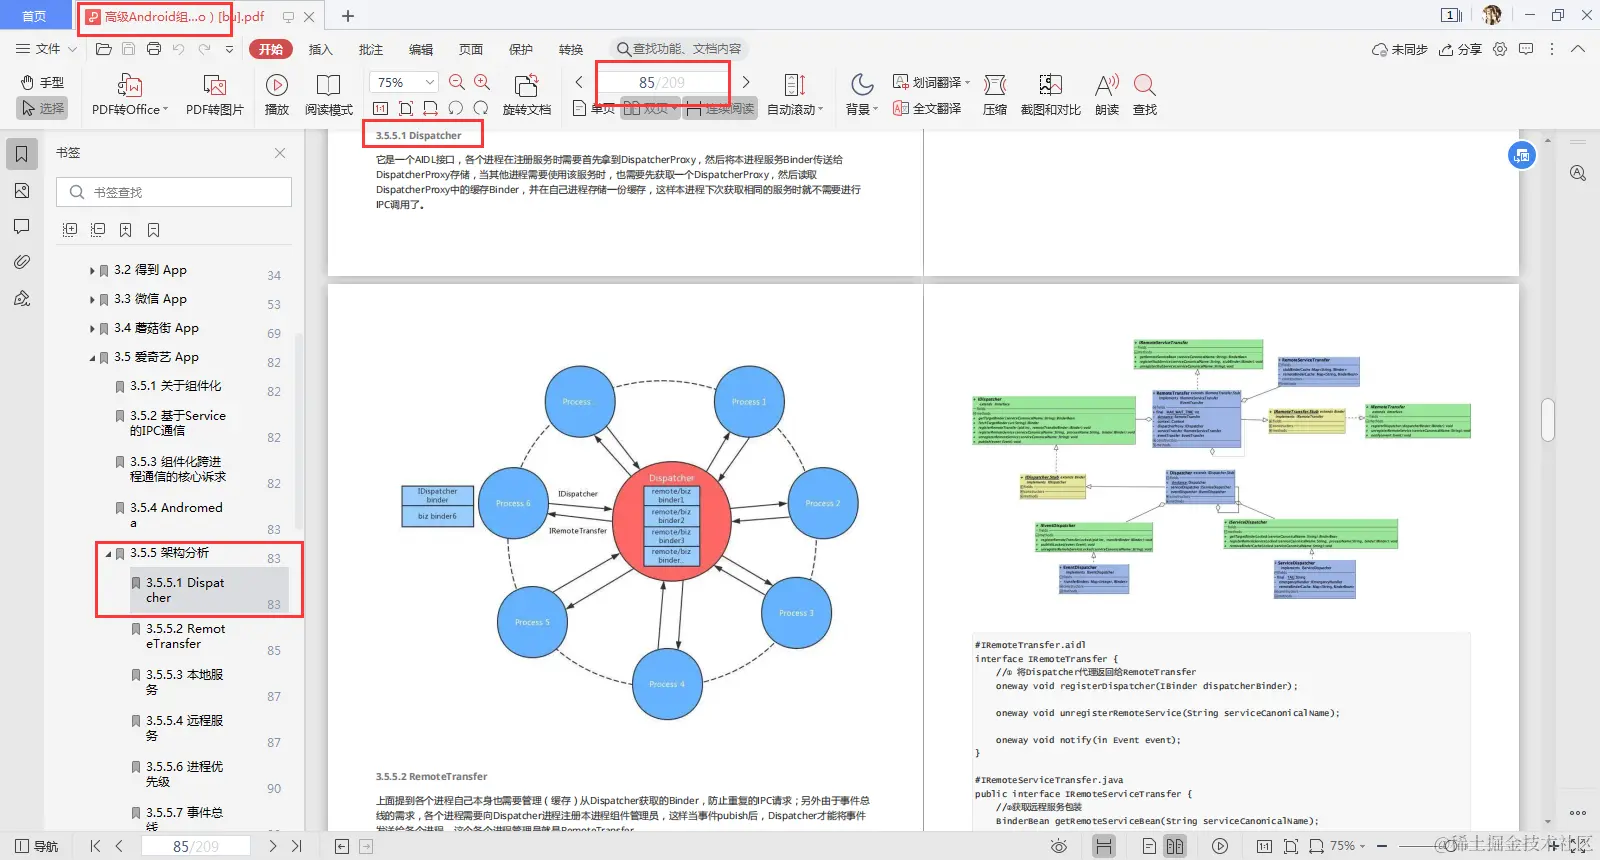The image size is (1600, 860).
Task: Select the Hand tool (手型)
Action: 42,82
